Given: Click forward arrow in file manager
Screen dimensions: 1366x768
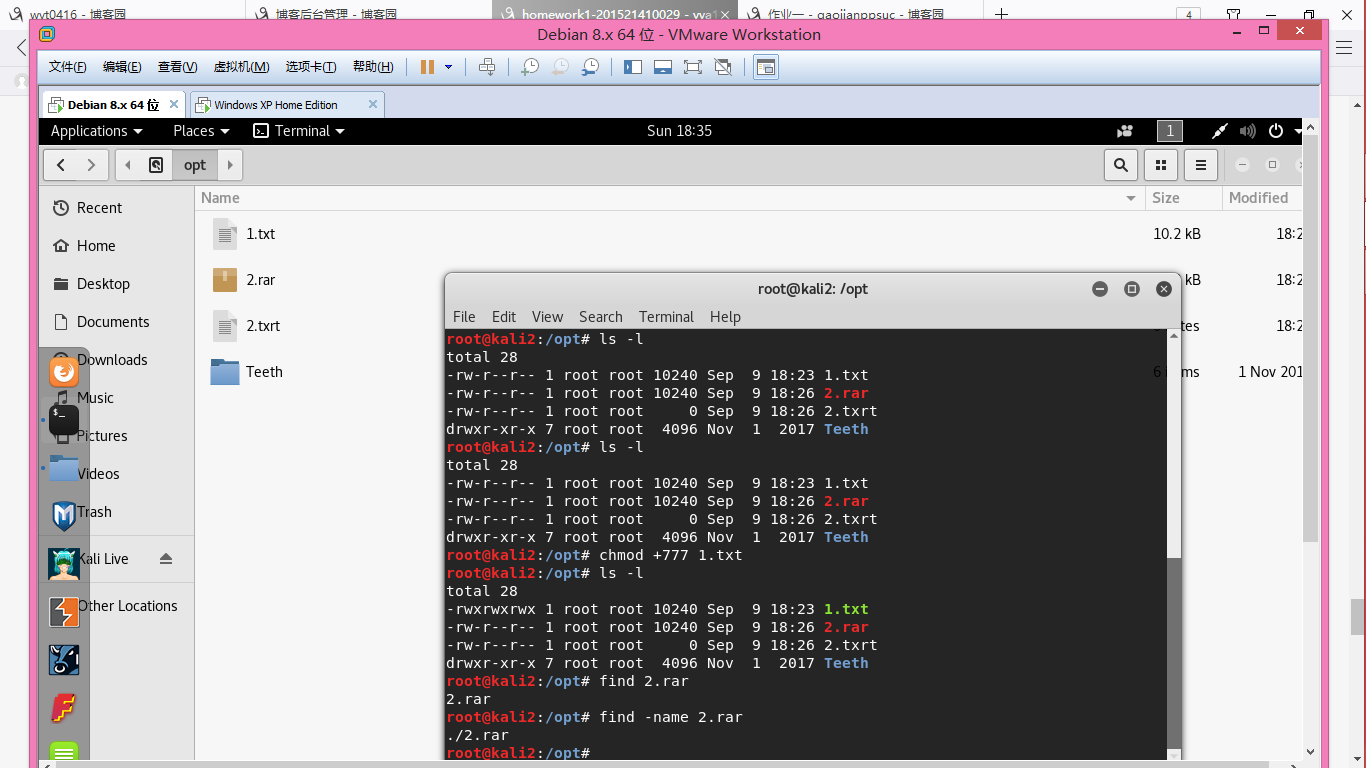Looking at the screenshot, I should click(92, 165).
